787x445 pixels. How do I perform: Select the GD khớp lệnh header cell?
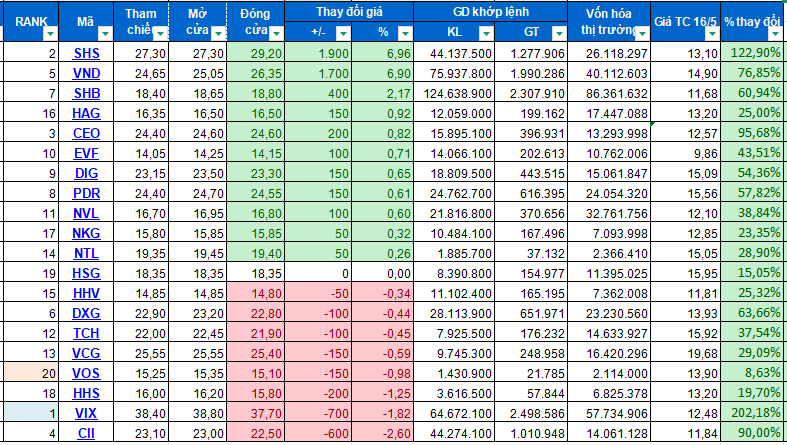click(491, 12)
